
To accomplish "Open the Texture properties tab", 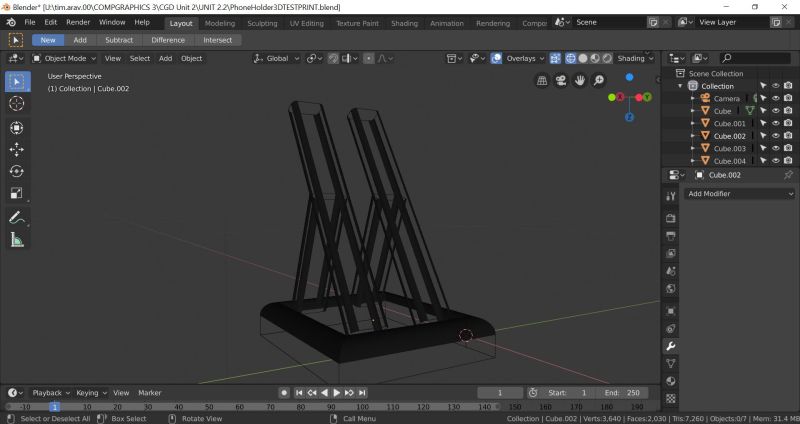I will tap(671, 398).
